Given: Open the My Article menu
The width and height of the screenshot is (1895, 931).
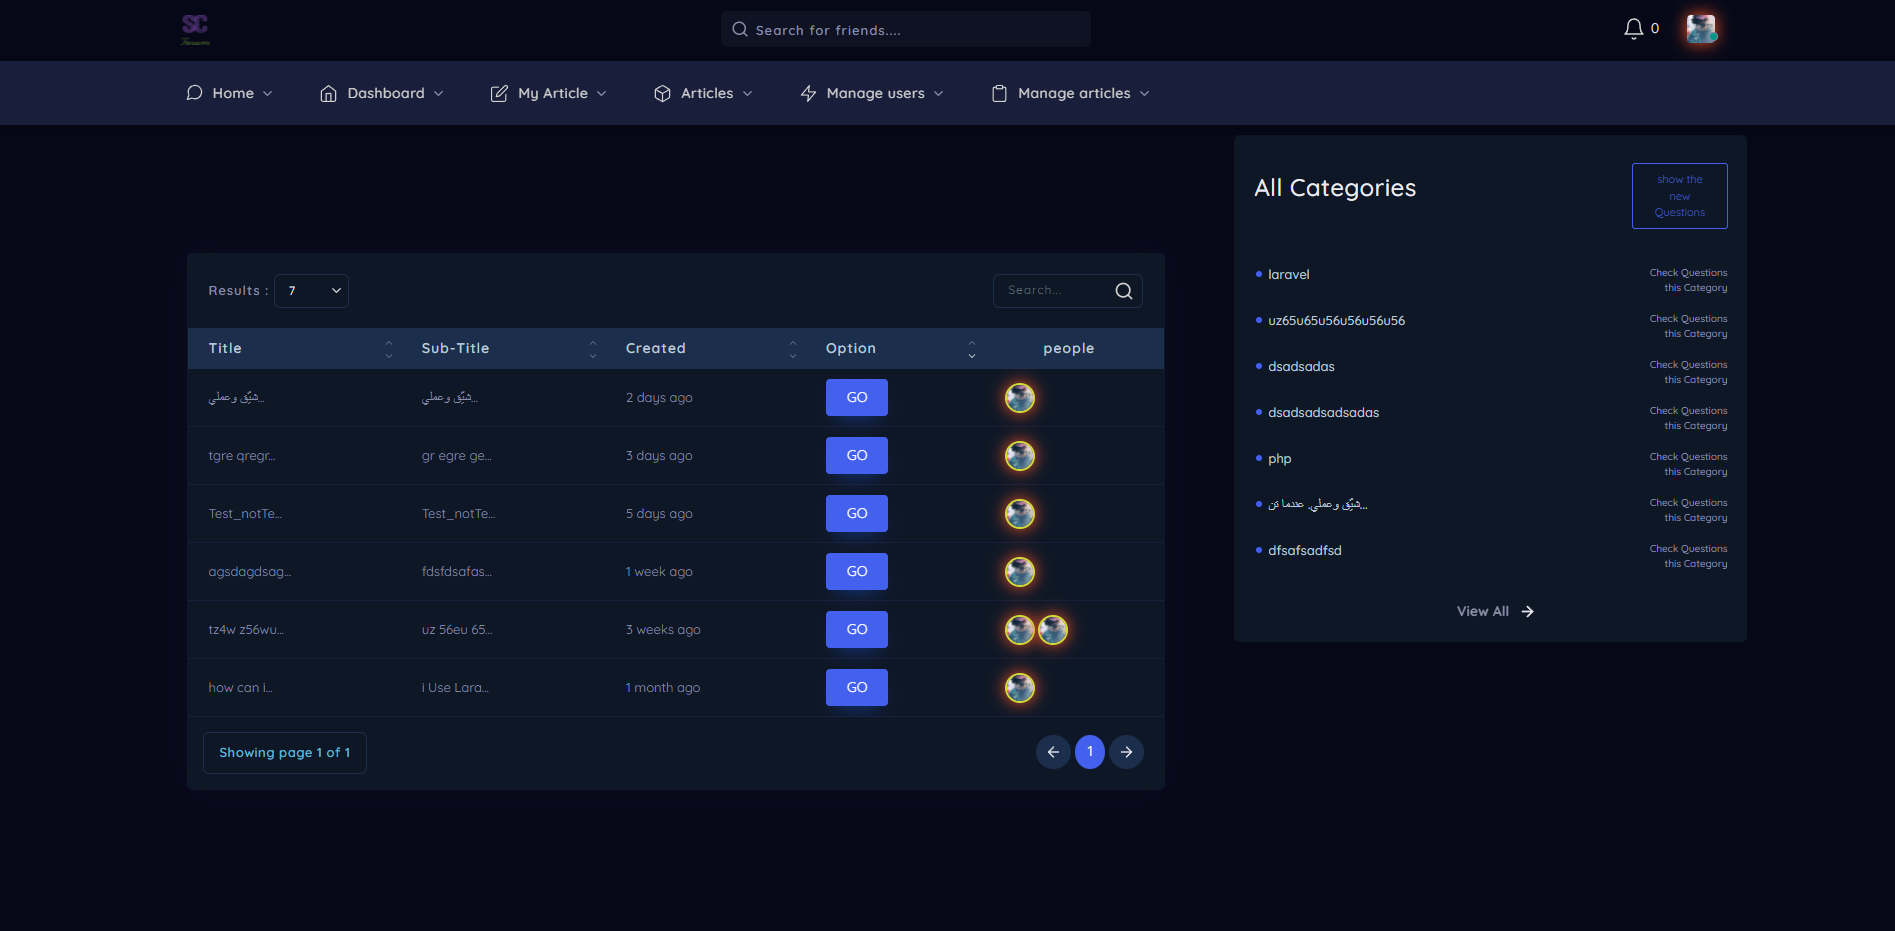Looking at the screenshot, I should (x=549, y=93).
